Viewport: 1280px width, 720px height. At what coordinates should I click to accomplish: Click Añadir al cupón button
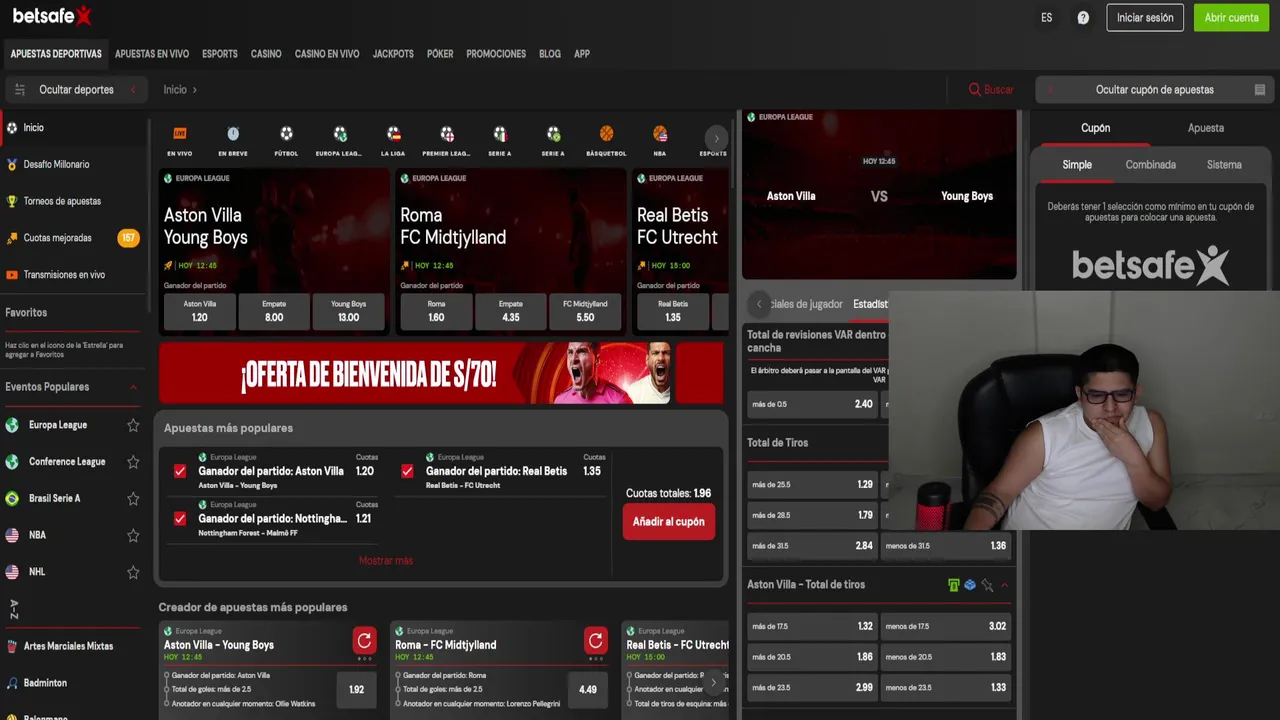(x=669, y=522)
